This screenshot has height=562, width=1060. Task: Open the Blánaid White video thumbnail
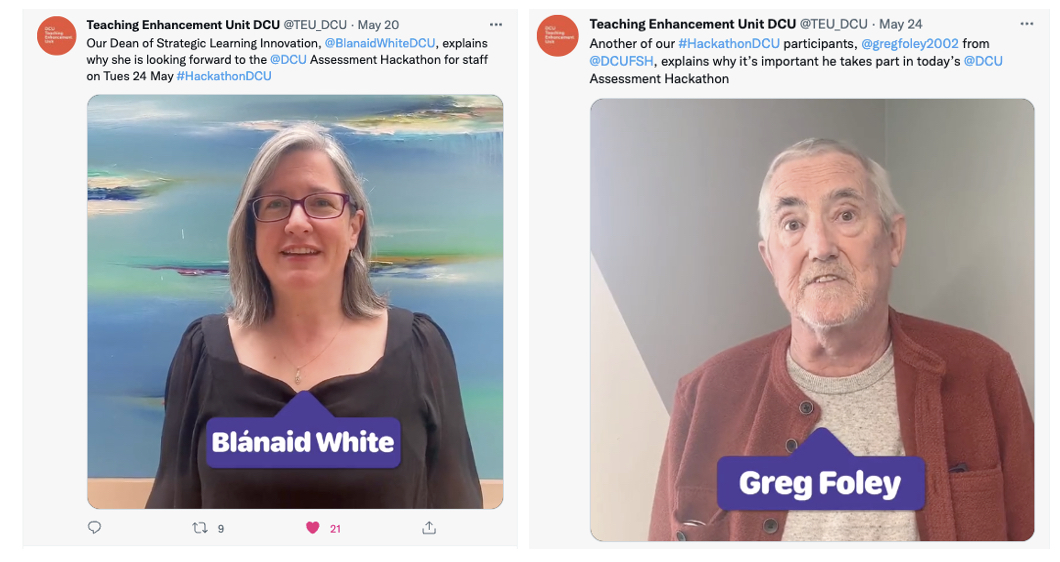click(295, 302)
